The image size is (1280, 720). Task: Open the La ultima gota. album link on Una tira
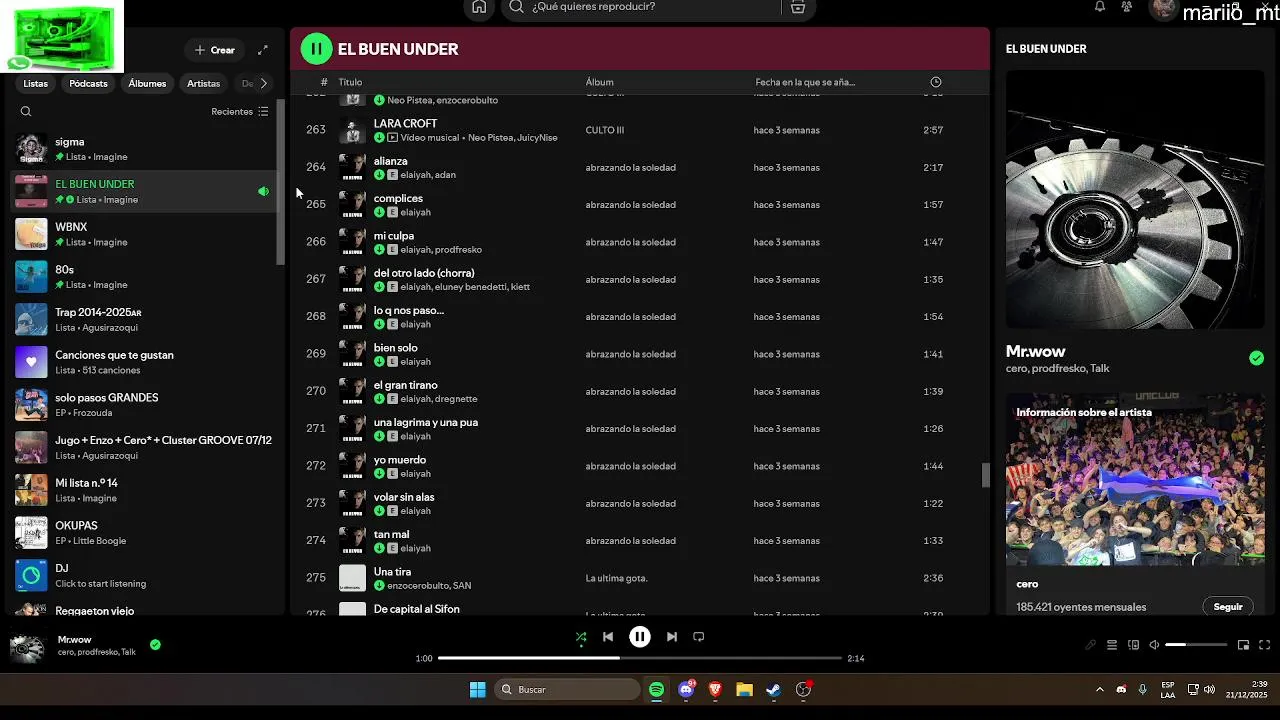pyautogui.click(x=617, y=578)
